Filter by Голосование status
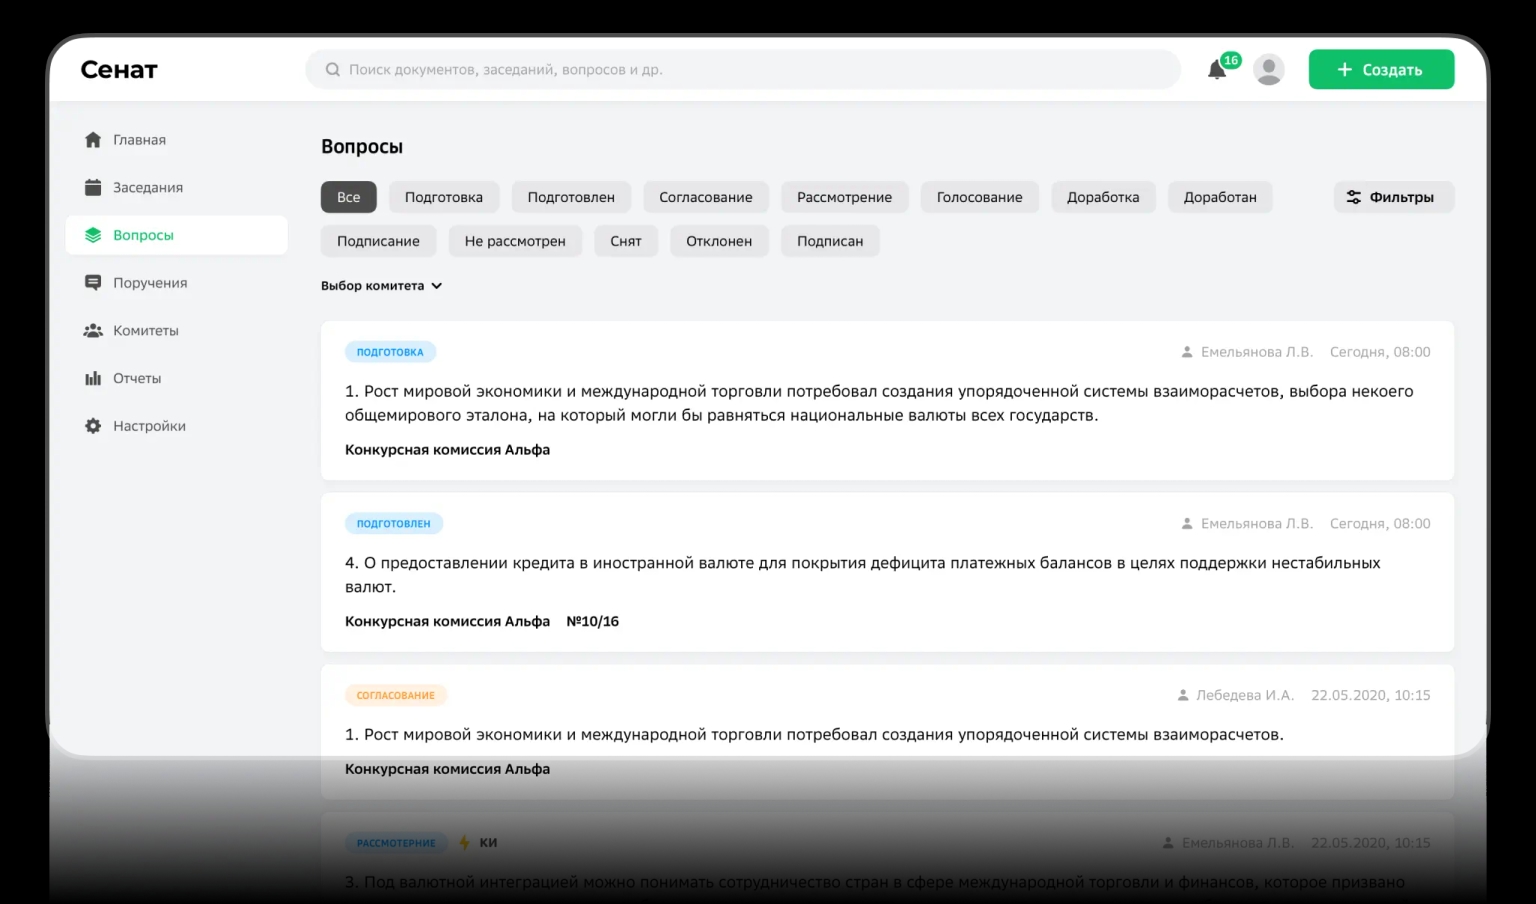This screenshot has width=1536, height=904. click(x=980, y=197)
